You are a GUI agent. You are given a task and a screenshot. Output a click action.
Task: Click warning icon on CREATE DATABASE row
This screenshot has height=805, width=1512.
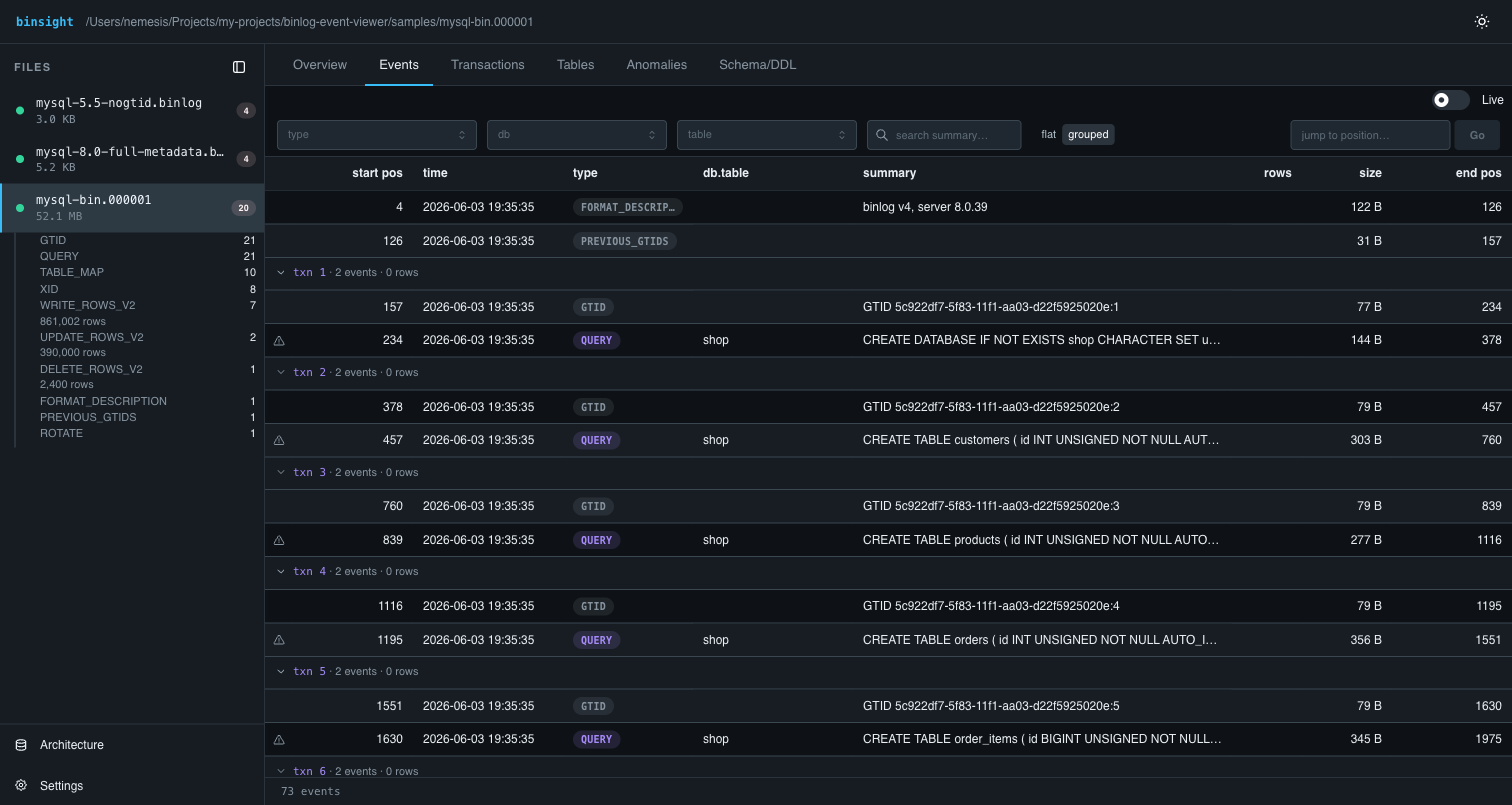tap(279, 341)
